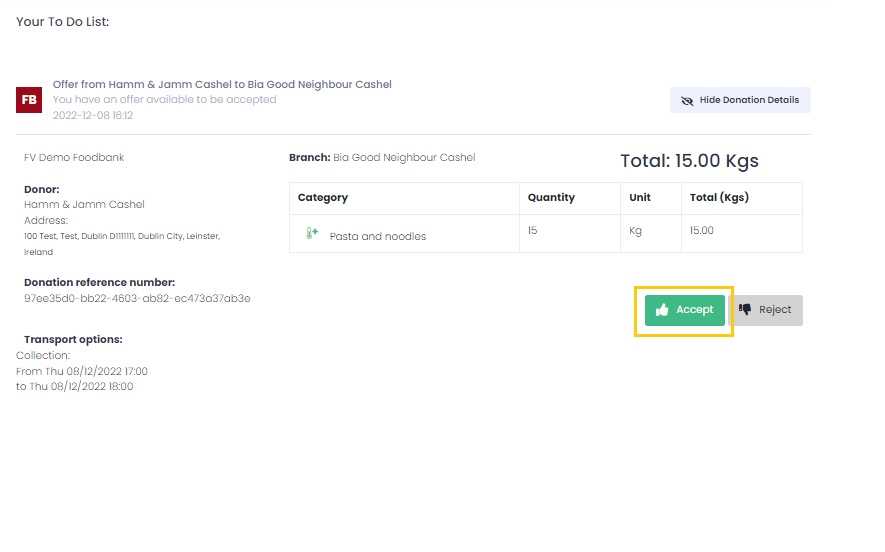Viewport: 885px width, 552px height.
Task: Hide the donation details
Action: click(x=740, y=100)
